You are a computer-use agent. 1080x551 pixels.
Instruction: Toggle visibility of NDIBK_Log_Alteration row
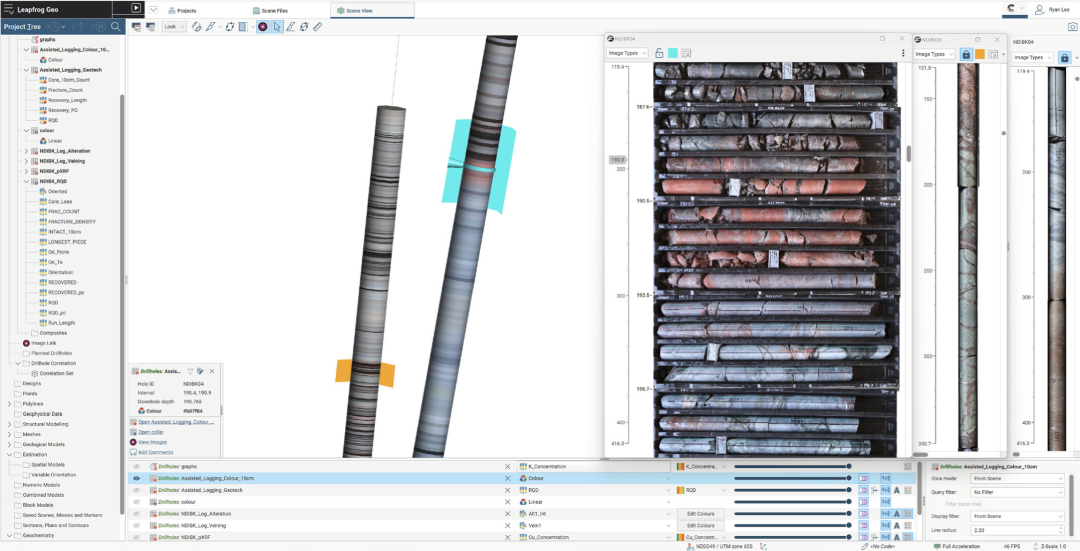click(136, 514)
